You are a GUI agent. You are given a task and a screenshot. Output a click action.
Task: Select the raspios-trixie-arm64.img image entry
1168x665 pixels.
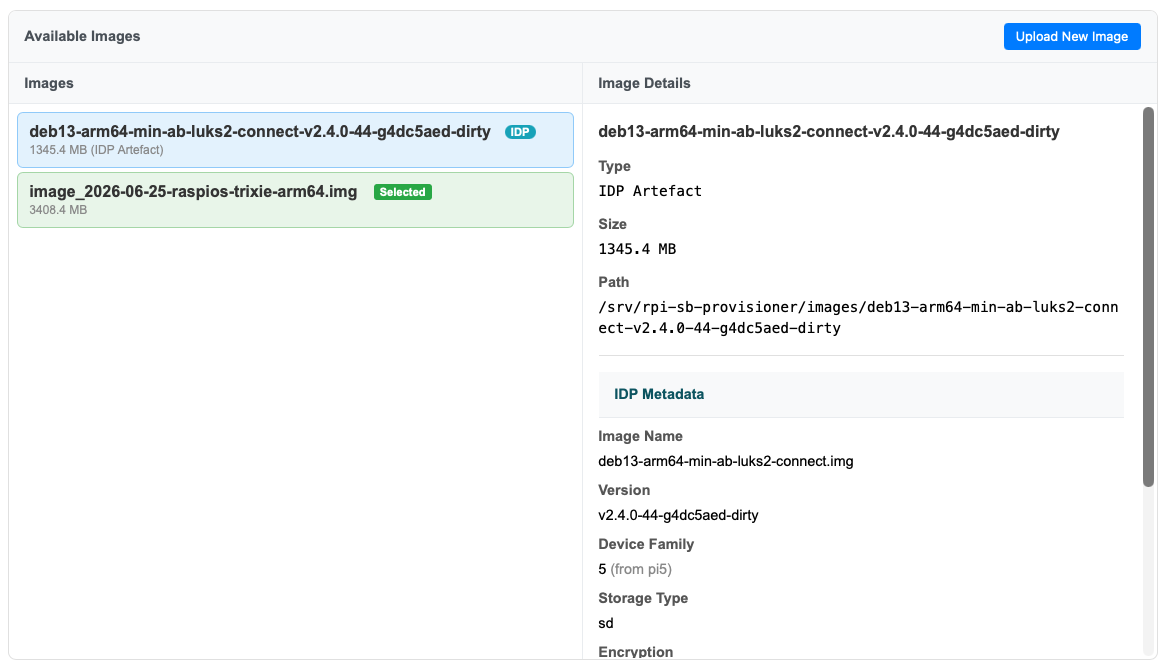295,200
